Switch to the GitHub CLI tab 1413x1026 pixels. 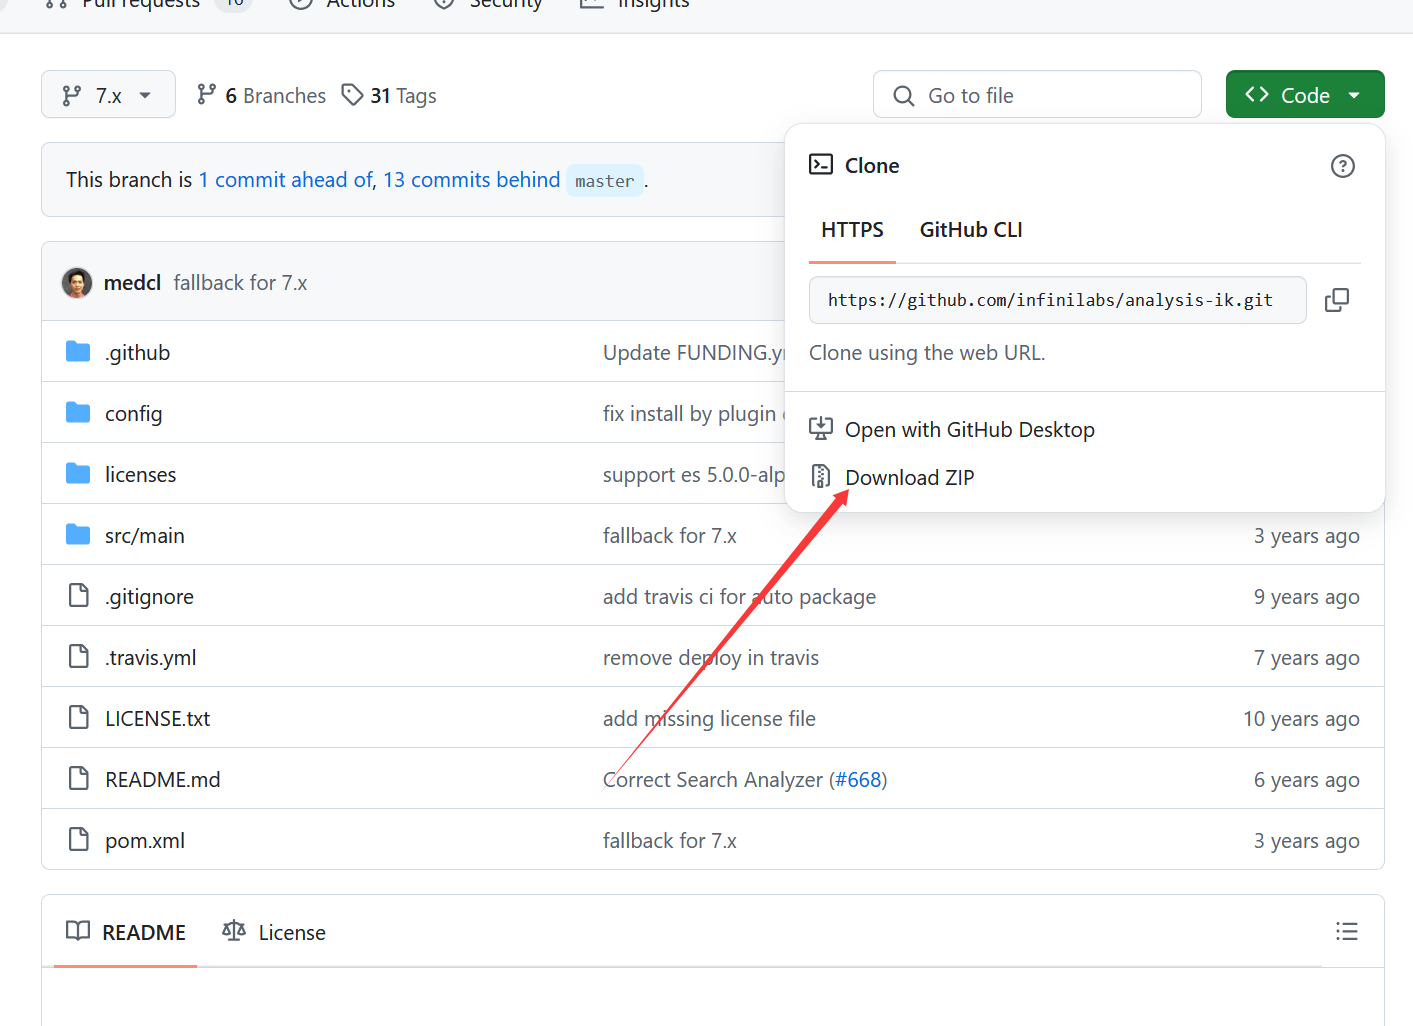[x=971, y=230]
